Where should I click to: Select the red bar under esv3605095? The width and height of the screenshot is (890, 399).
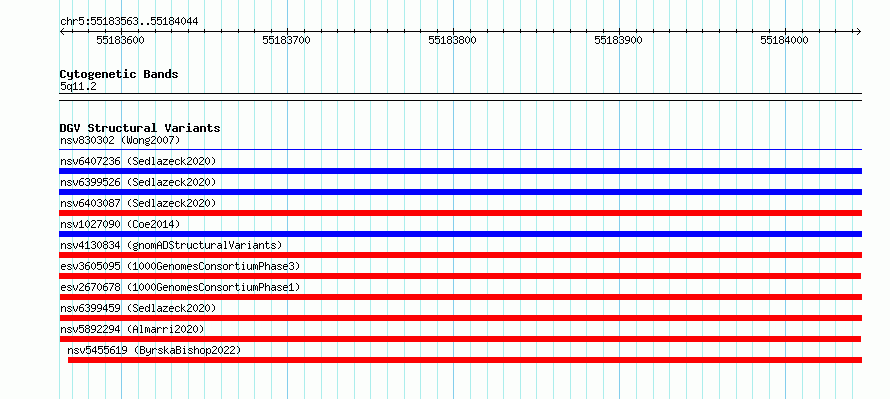[x=460, y=276]
